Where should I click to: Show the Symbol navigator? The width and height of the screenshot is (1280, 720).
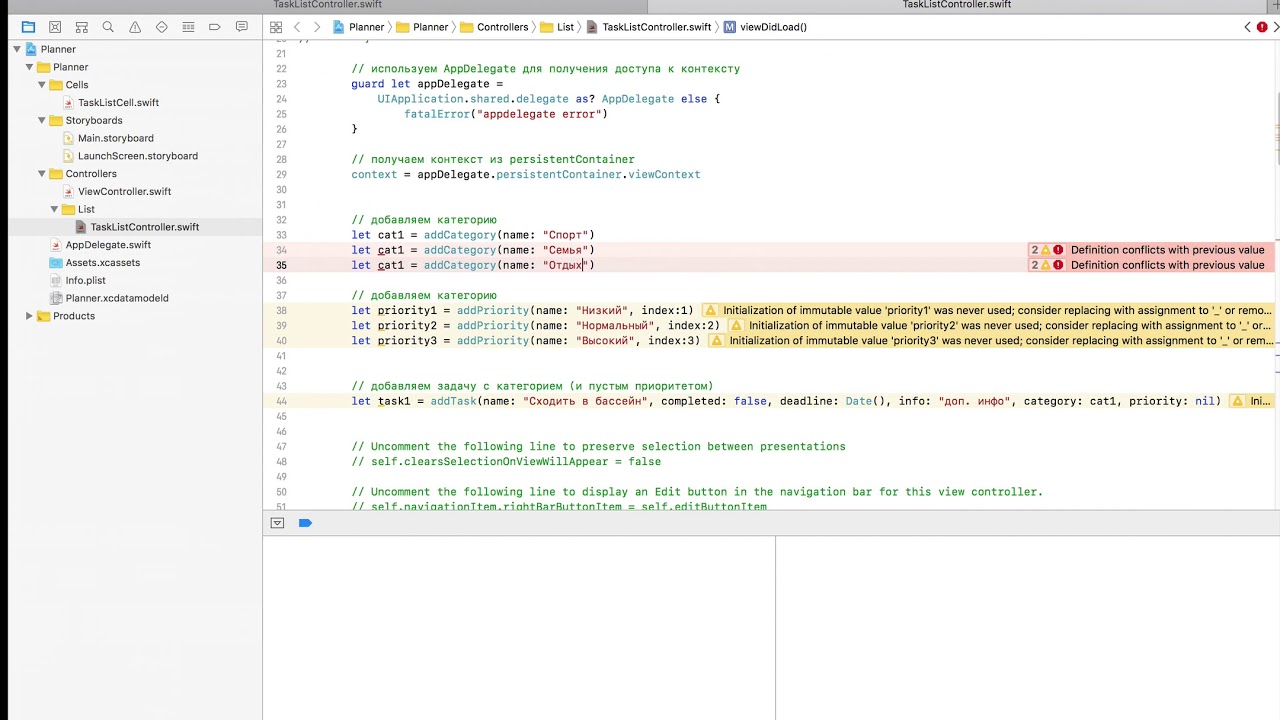[x=82, y=27]
